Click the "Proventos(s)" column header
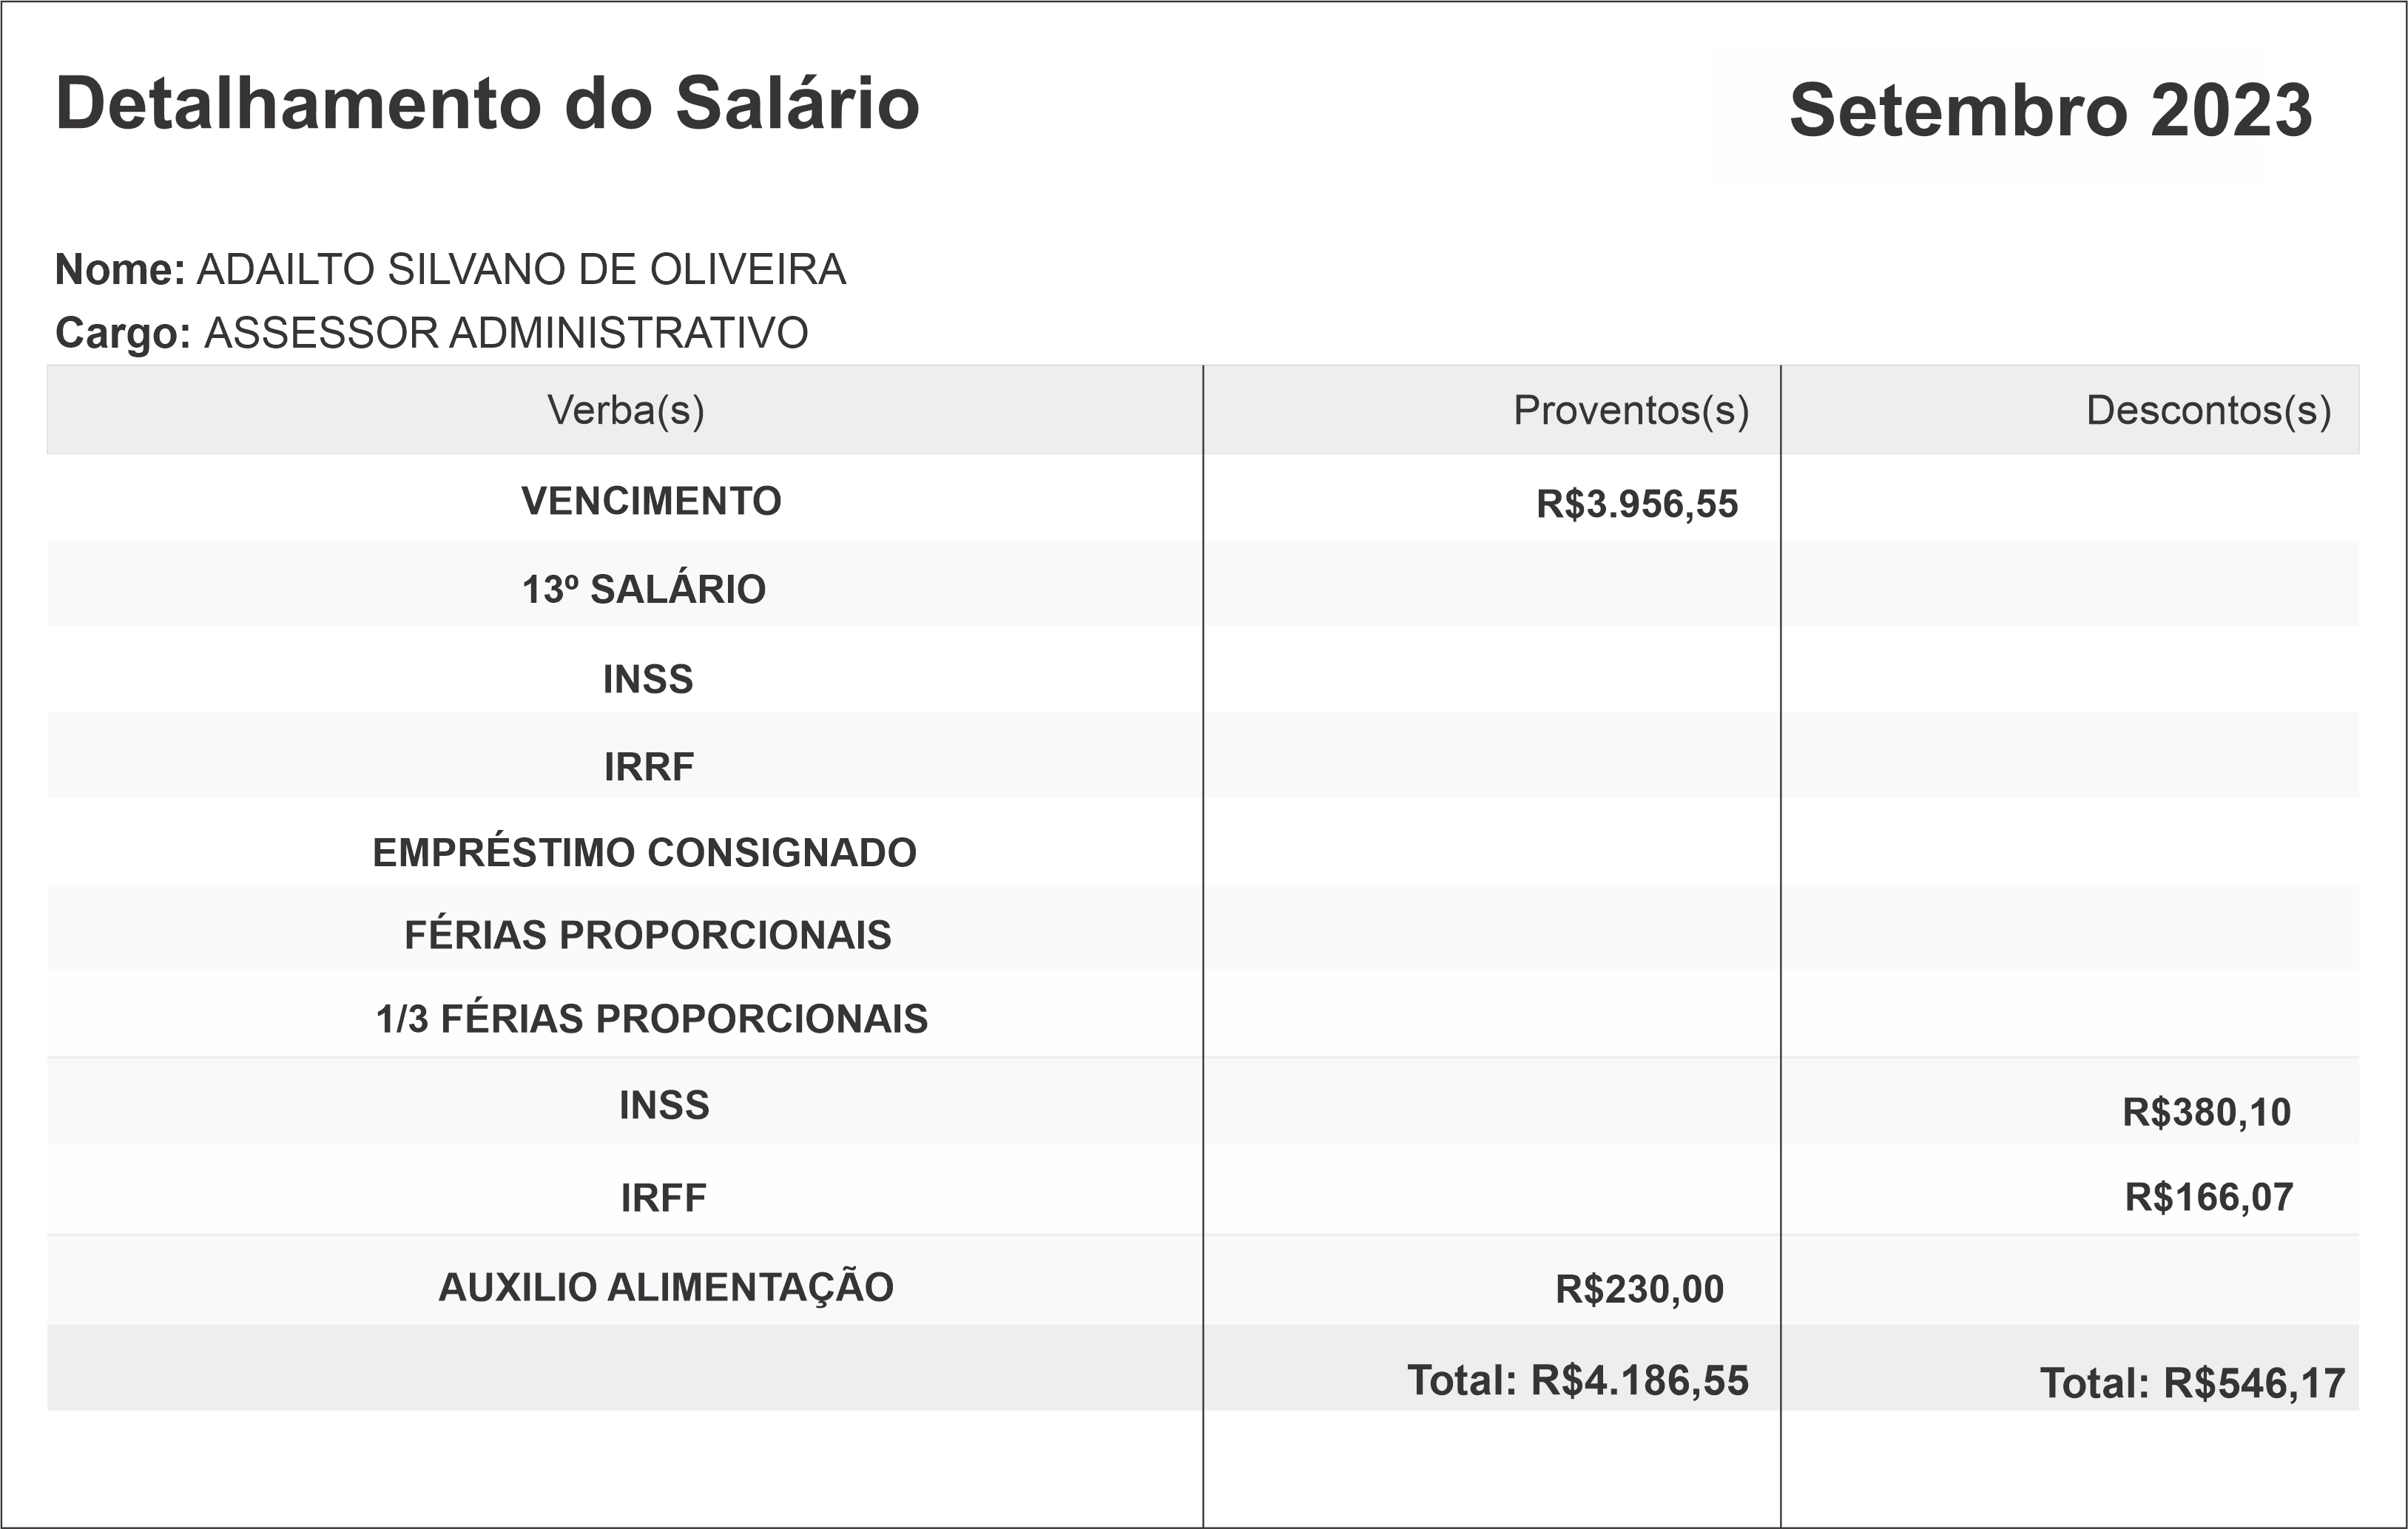 [1630, 410]
